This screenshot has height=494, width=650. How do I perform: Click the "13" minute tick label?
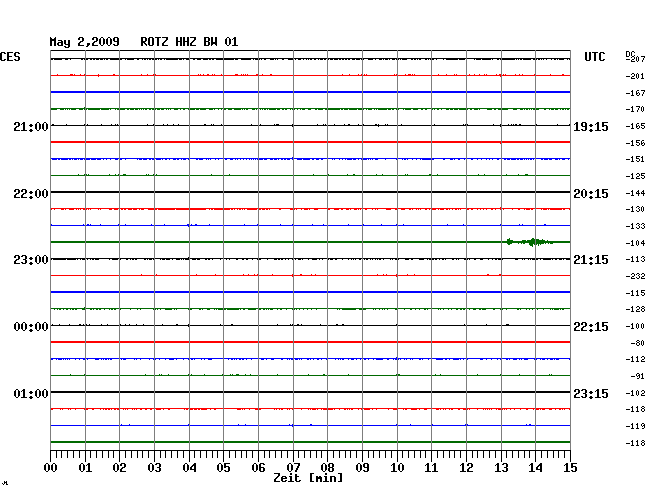(x=501, y=468)
